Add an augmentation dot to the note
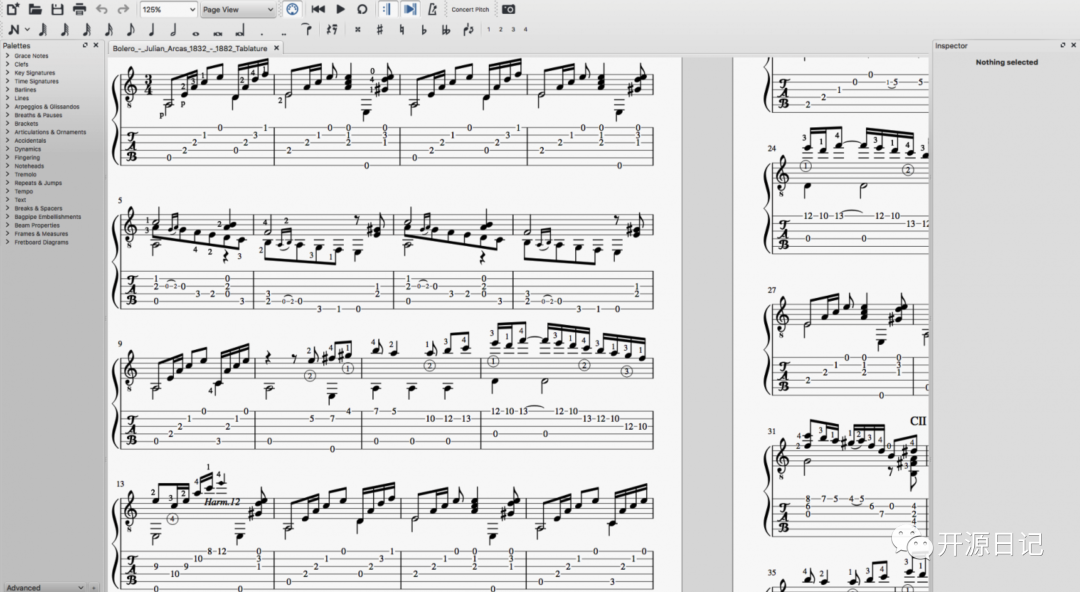 pos(262,34)
